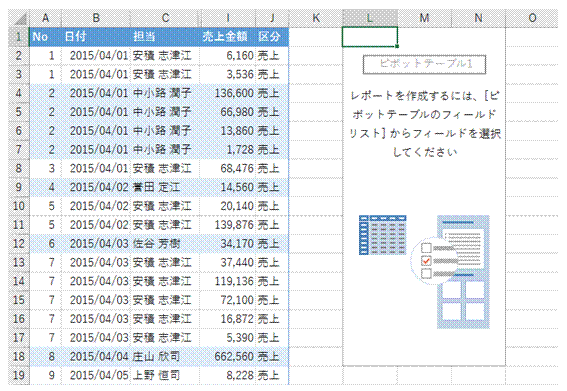Image resolution: width=567 pixels, height=391 pixels.
Task: Select column K header
Action: click(316, 18)
